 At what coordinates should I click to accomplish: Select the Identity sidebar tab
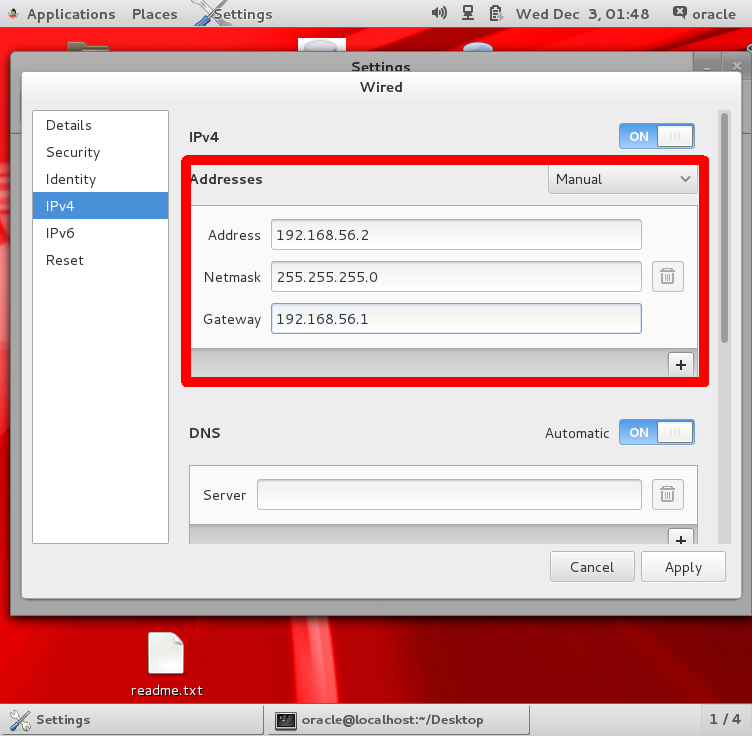[x=100, y=179]
